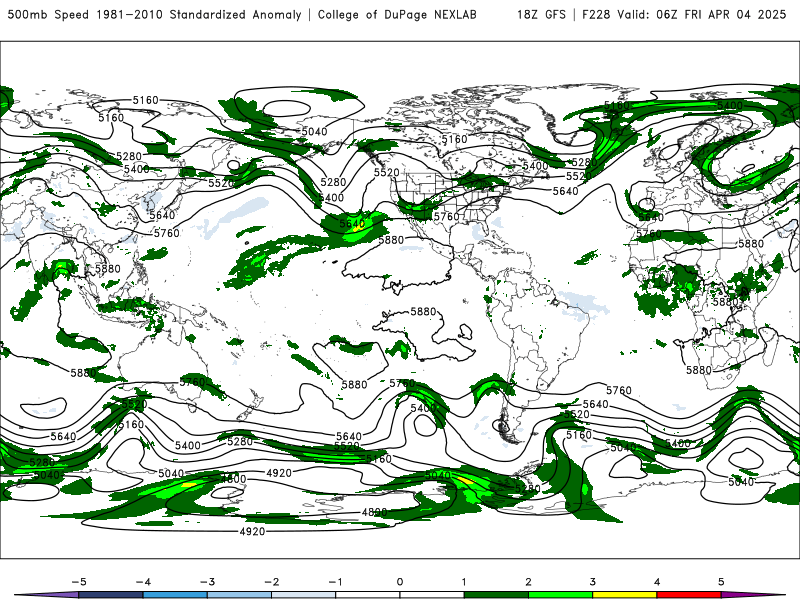This screenshot has width=800, height=600.
Task: Click the positive legend label '2'
Action: [528, 582]
